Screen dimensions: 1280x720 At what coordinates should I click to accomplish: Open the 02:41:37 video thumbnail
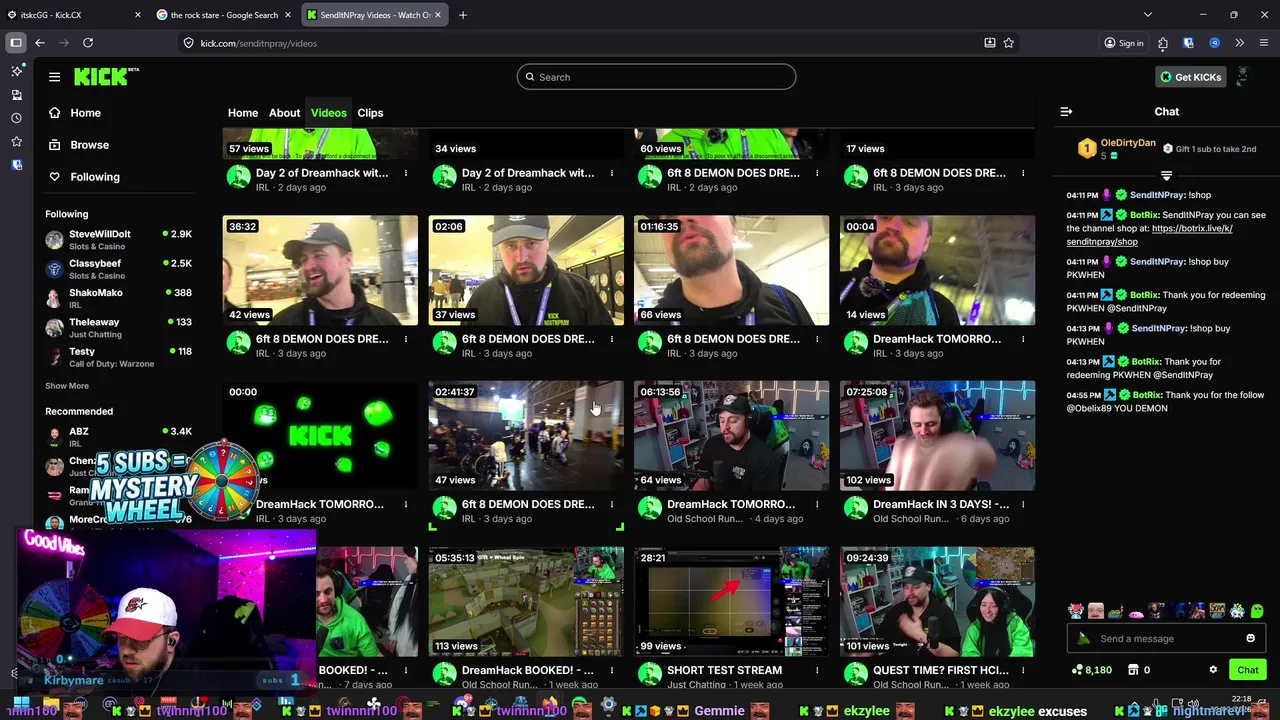click(526, 436)
